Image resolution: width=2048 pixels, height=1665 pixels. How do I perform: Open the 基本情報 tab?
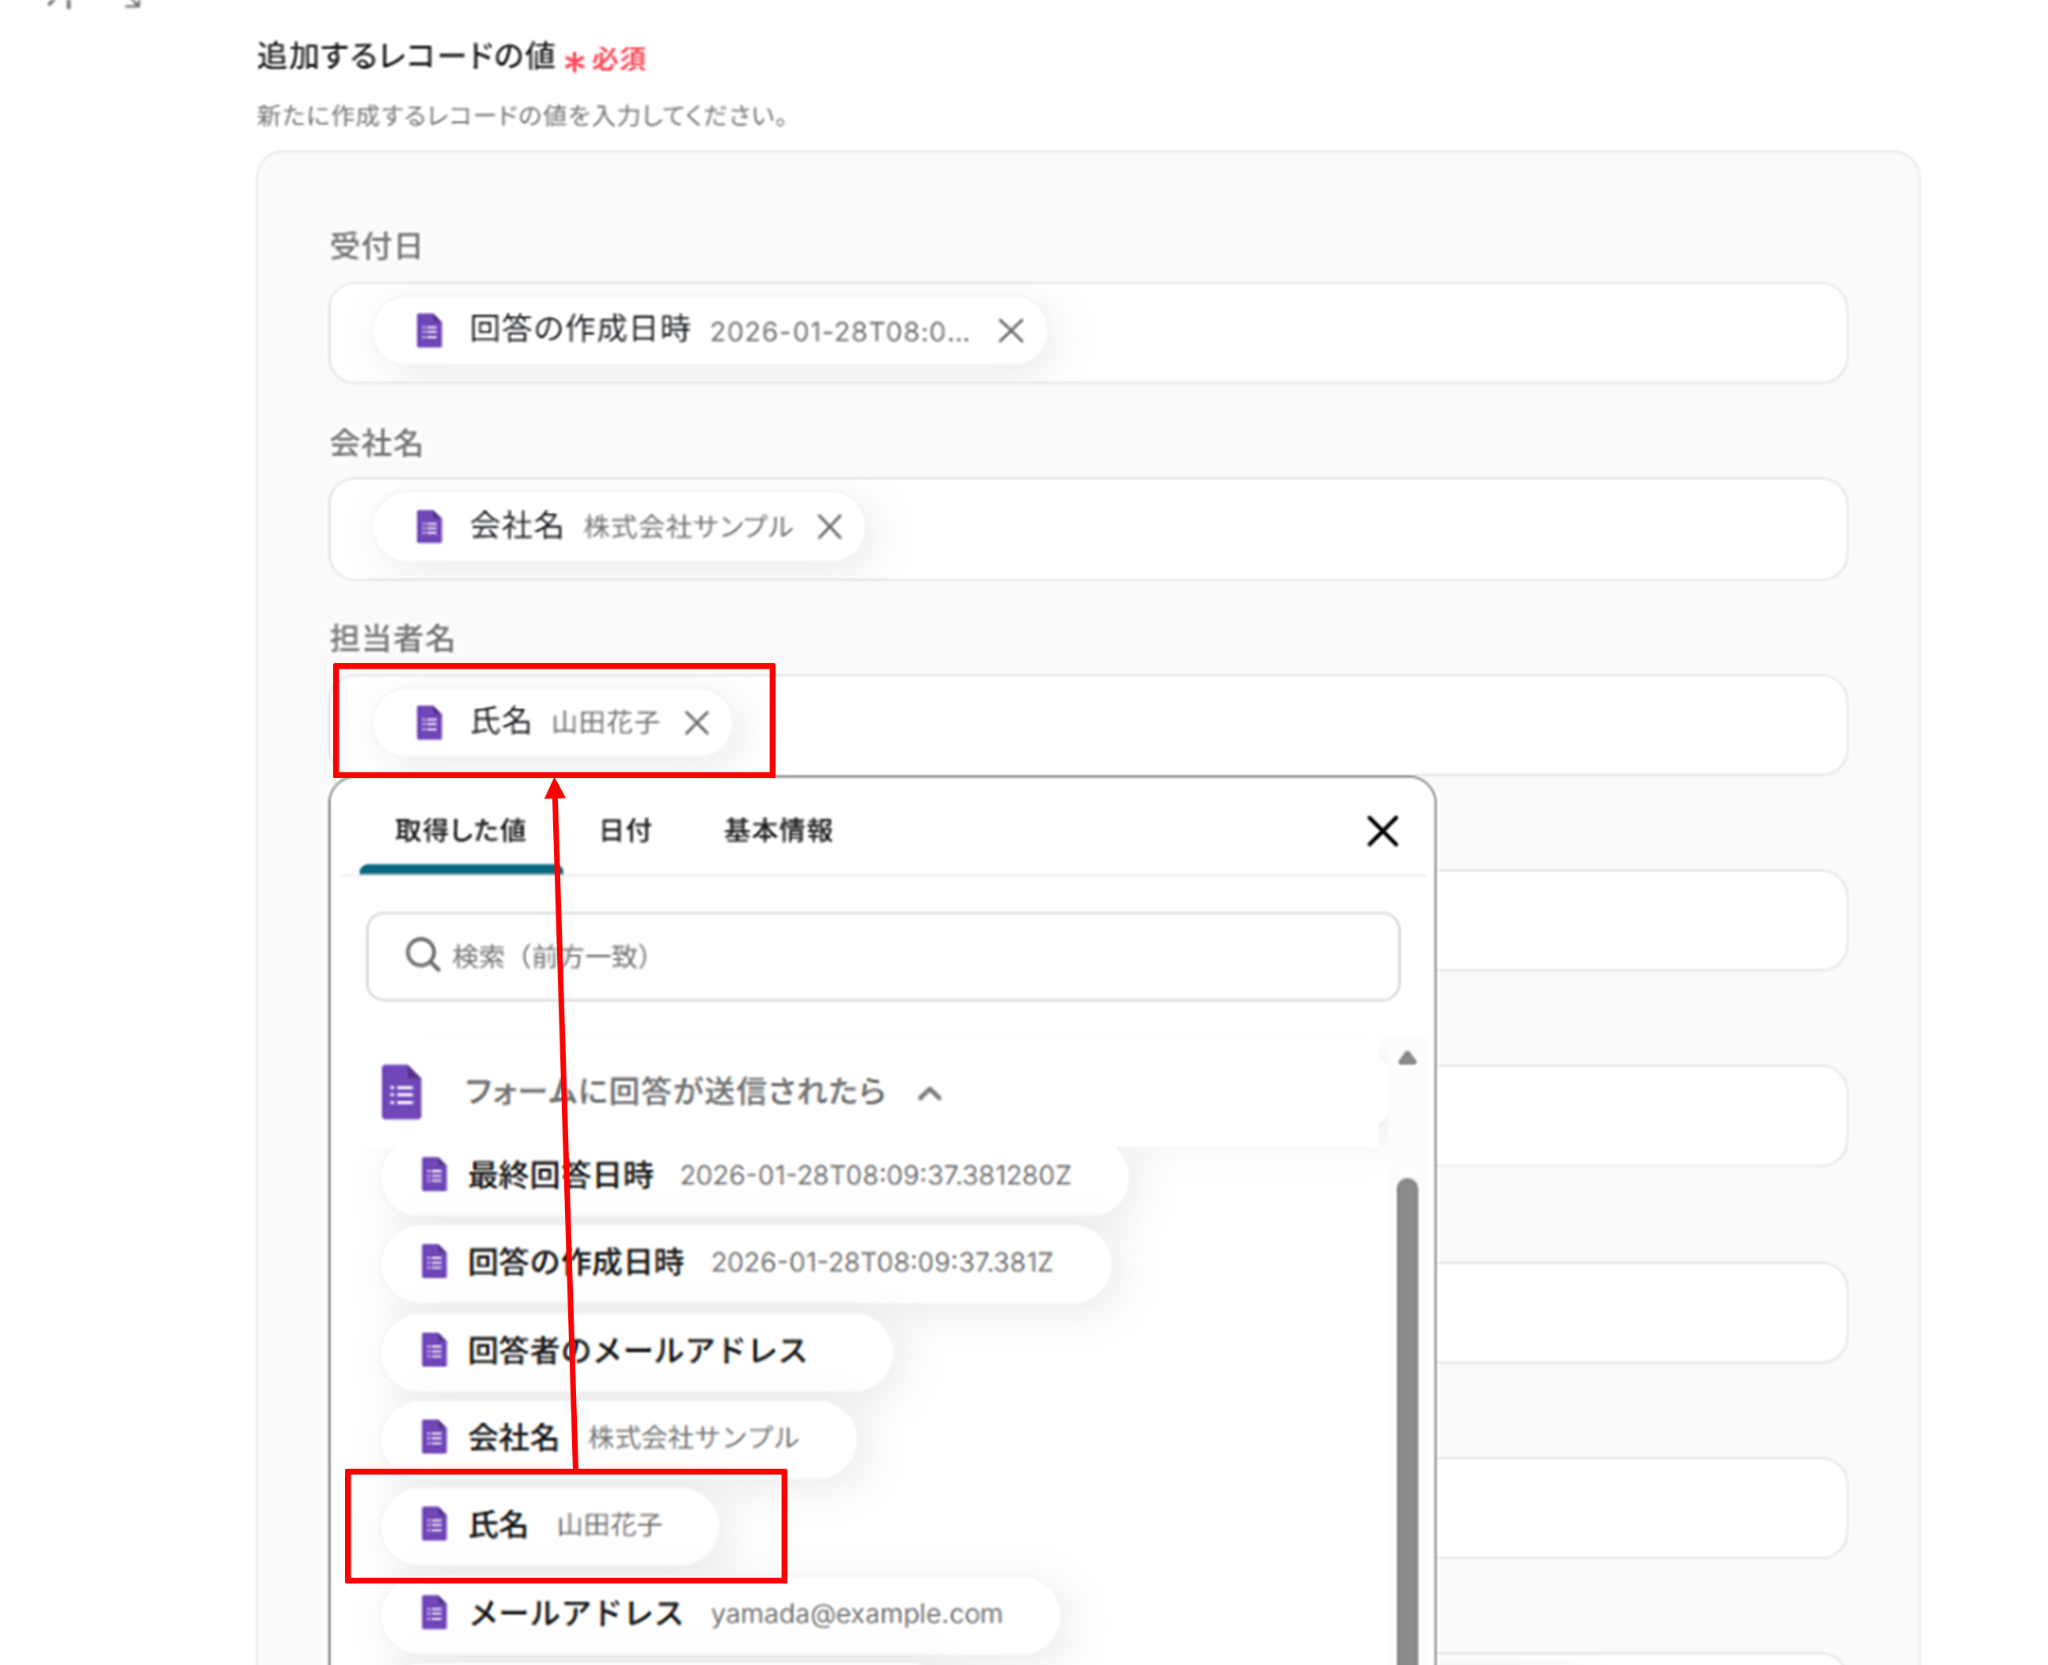click(x=778, y=830)
